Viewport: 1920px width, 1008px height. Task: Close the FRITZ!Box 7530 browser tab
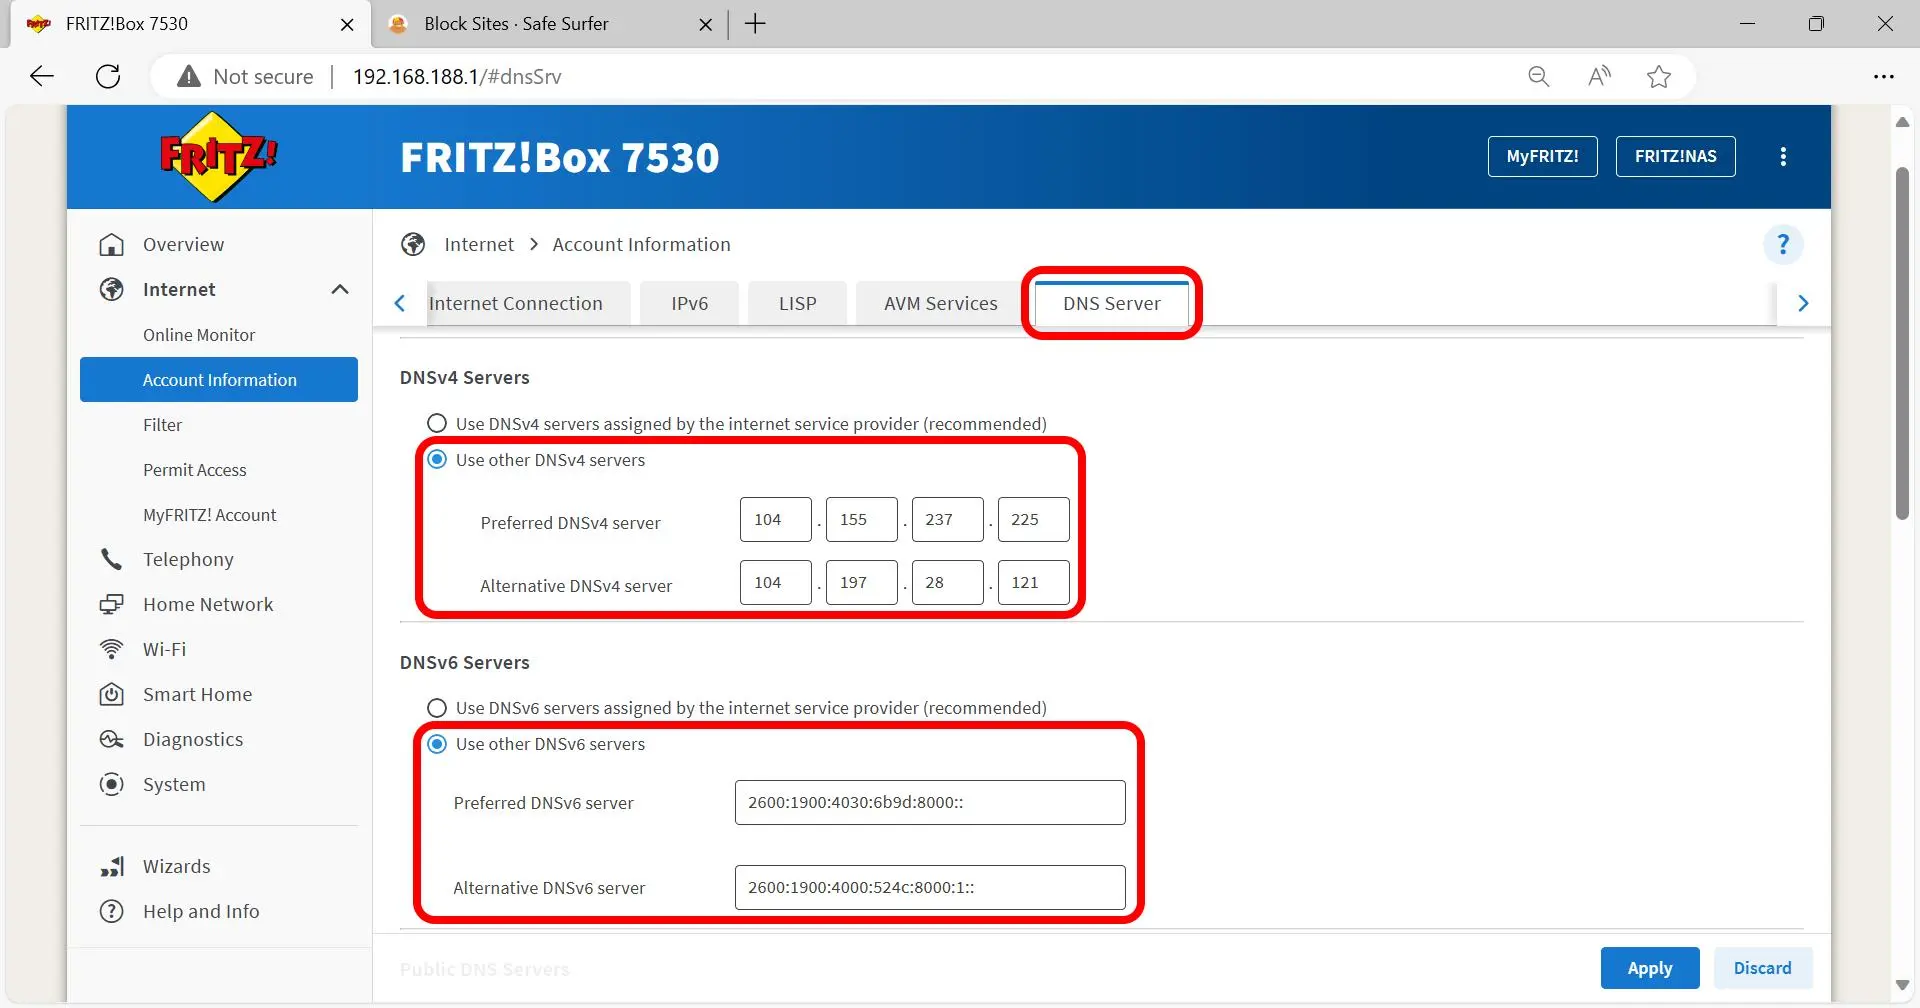click(348, 24)
